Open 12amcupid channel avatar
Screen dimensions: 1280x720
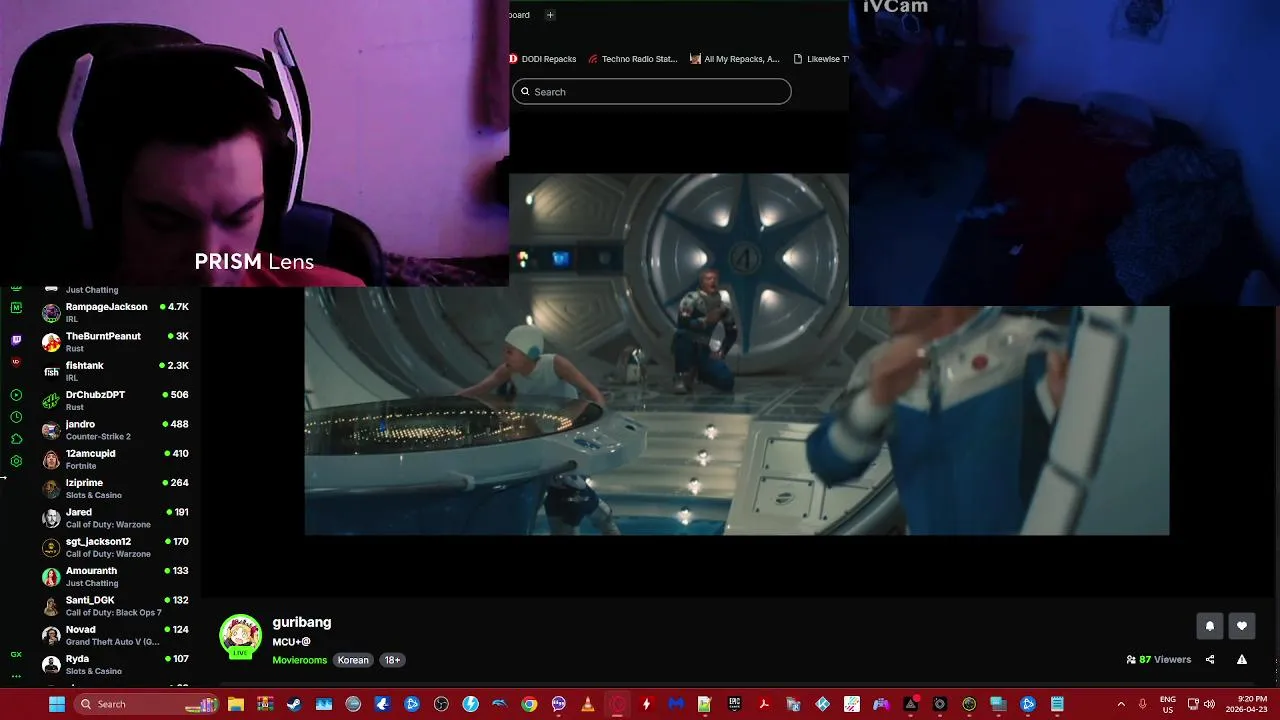[x=51, y=459]
